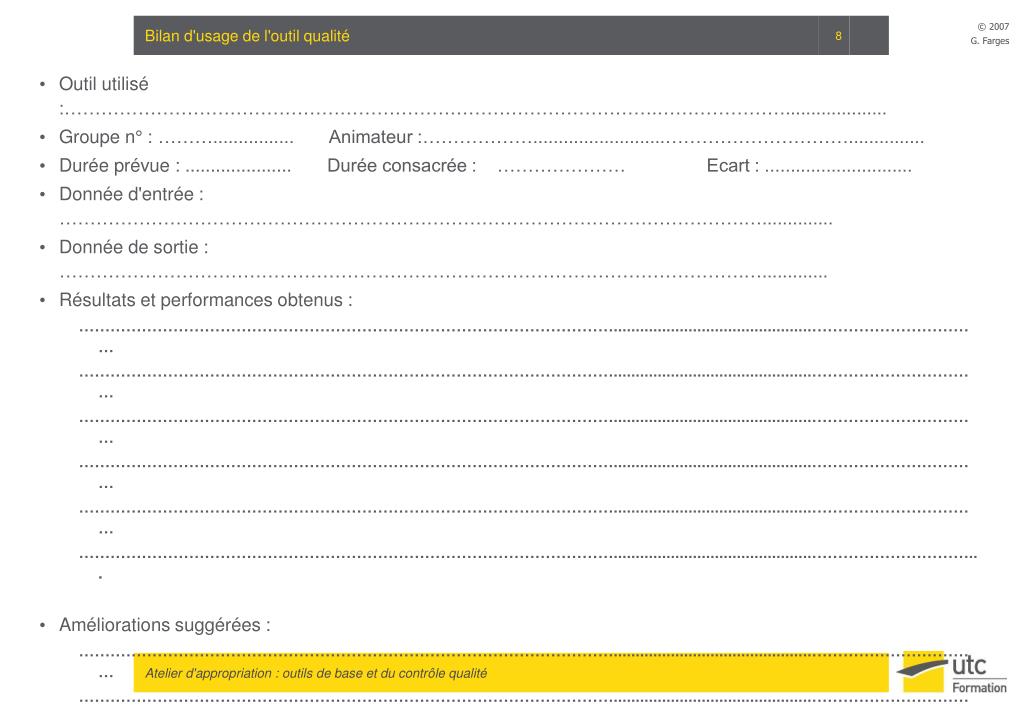Click the 'Ecart :' label
The image size is (1023, 708).
733,166
